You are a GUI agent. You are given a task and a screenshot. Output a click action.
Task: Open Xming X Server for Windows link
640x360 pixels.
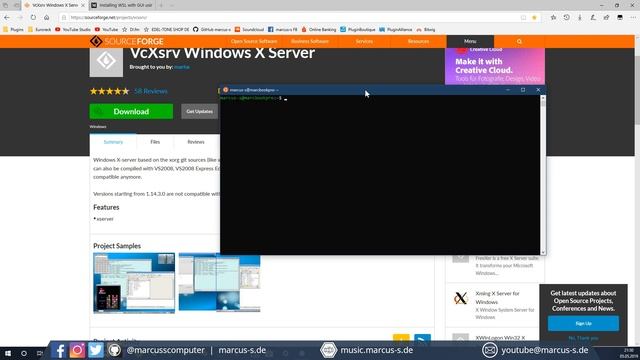coord(497,298)
